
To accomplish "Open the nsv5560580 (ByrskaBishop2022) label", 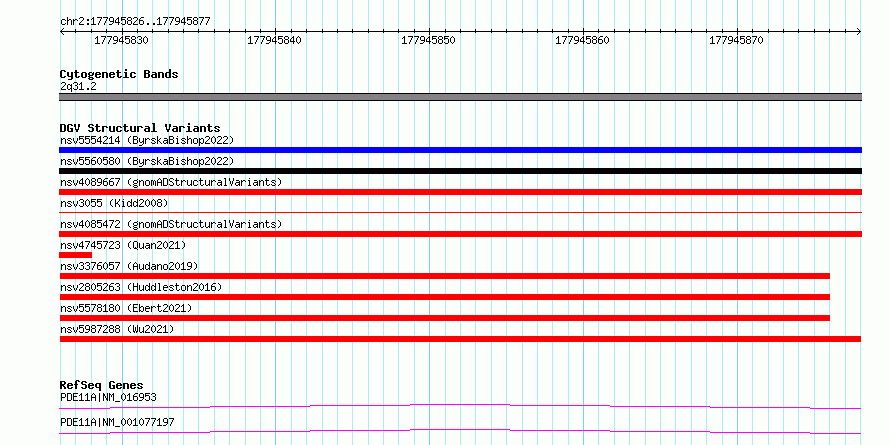I will 147,161.
